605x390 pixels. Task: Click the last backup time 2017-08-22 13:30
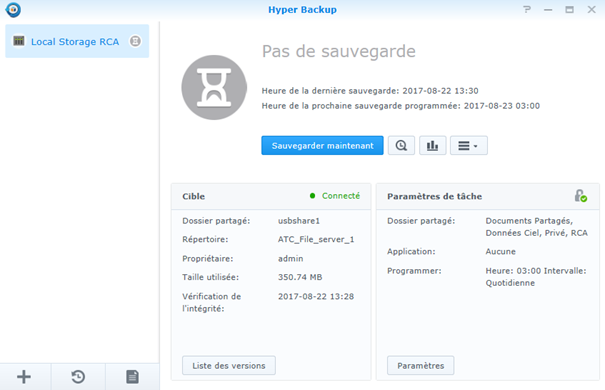[440, 91]
